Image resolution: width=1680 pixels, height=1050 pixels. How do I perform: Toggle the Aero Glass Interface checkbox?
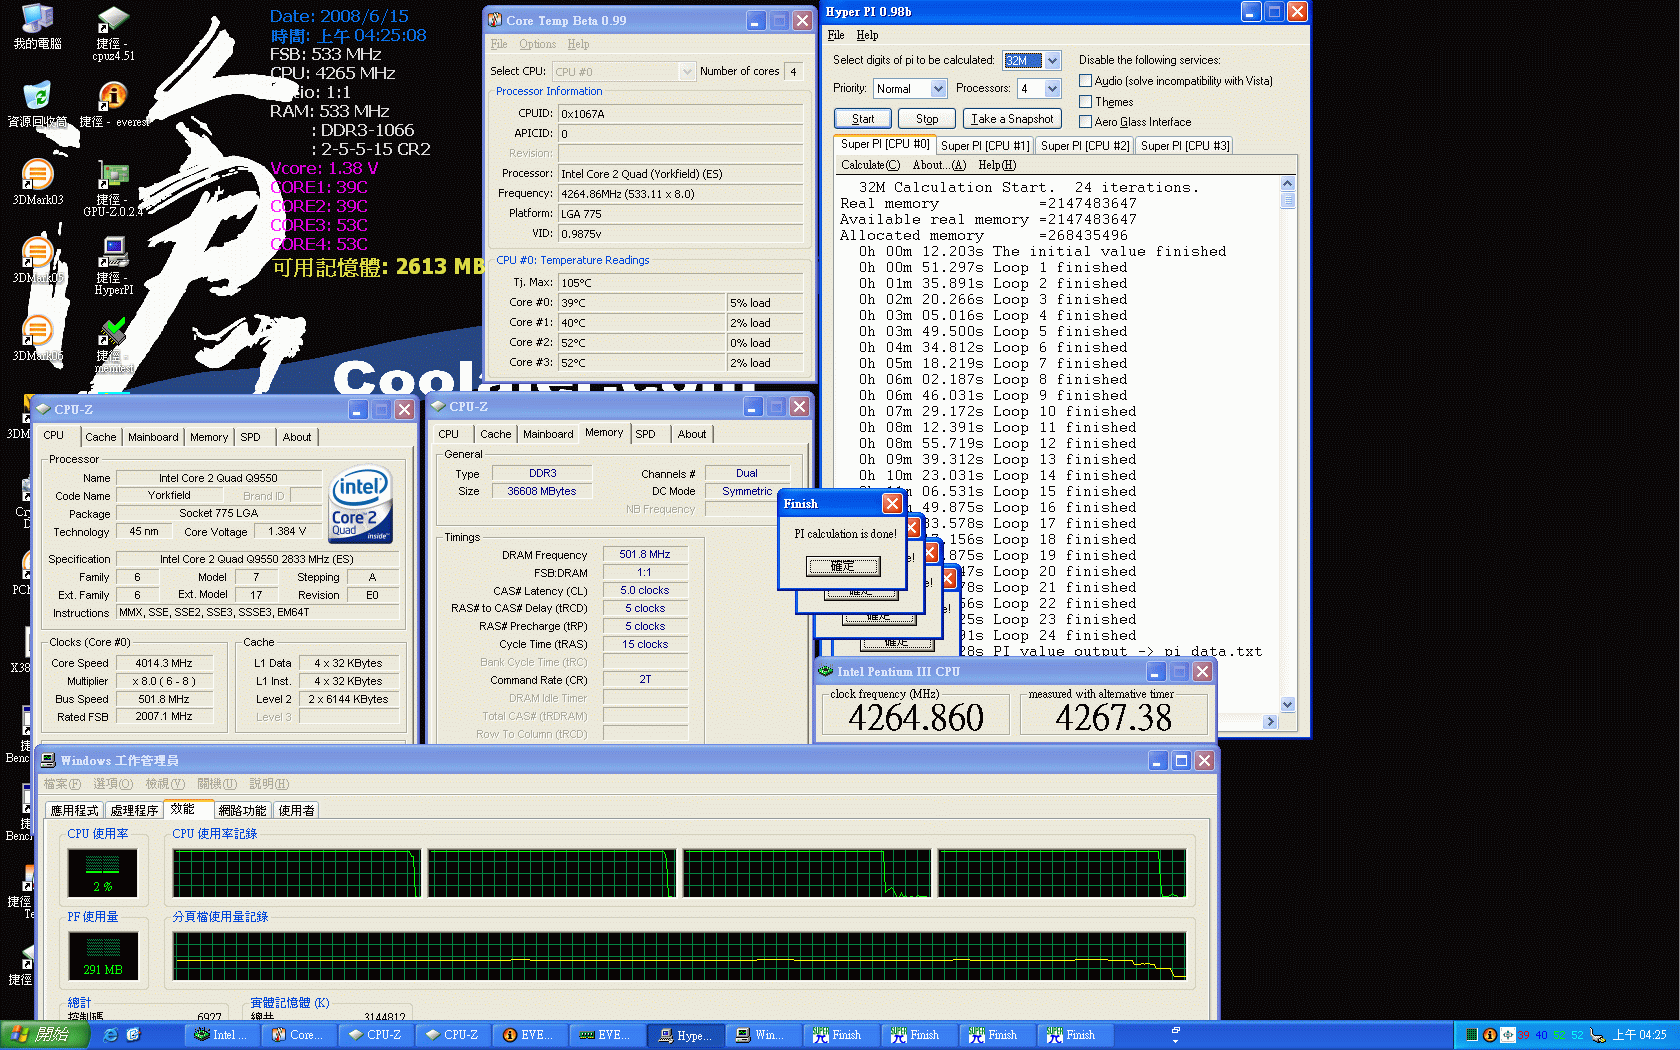[1085, 121]
